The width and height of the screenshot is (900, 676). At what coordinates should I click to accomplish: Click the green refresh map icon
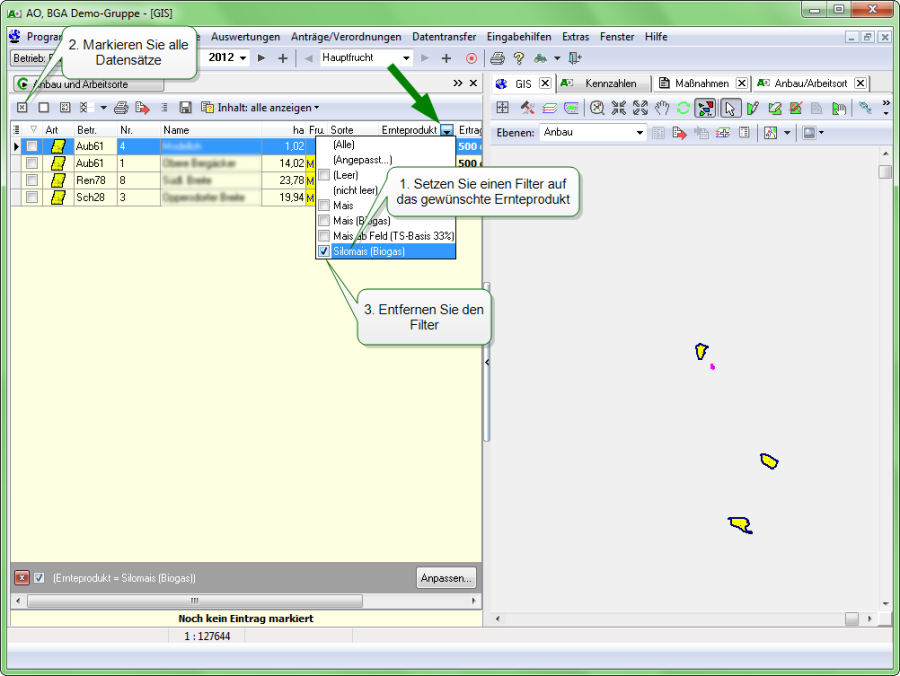[x=684, y=108]
